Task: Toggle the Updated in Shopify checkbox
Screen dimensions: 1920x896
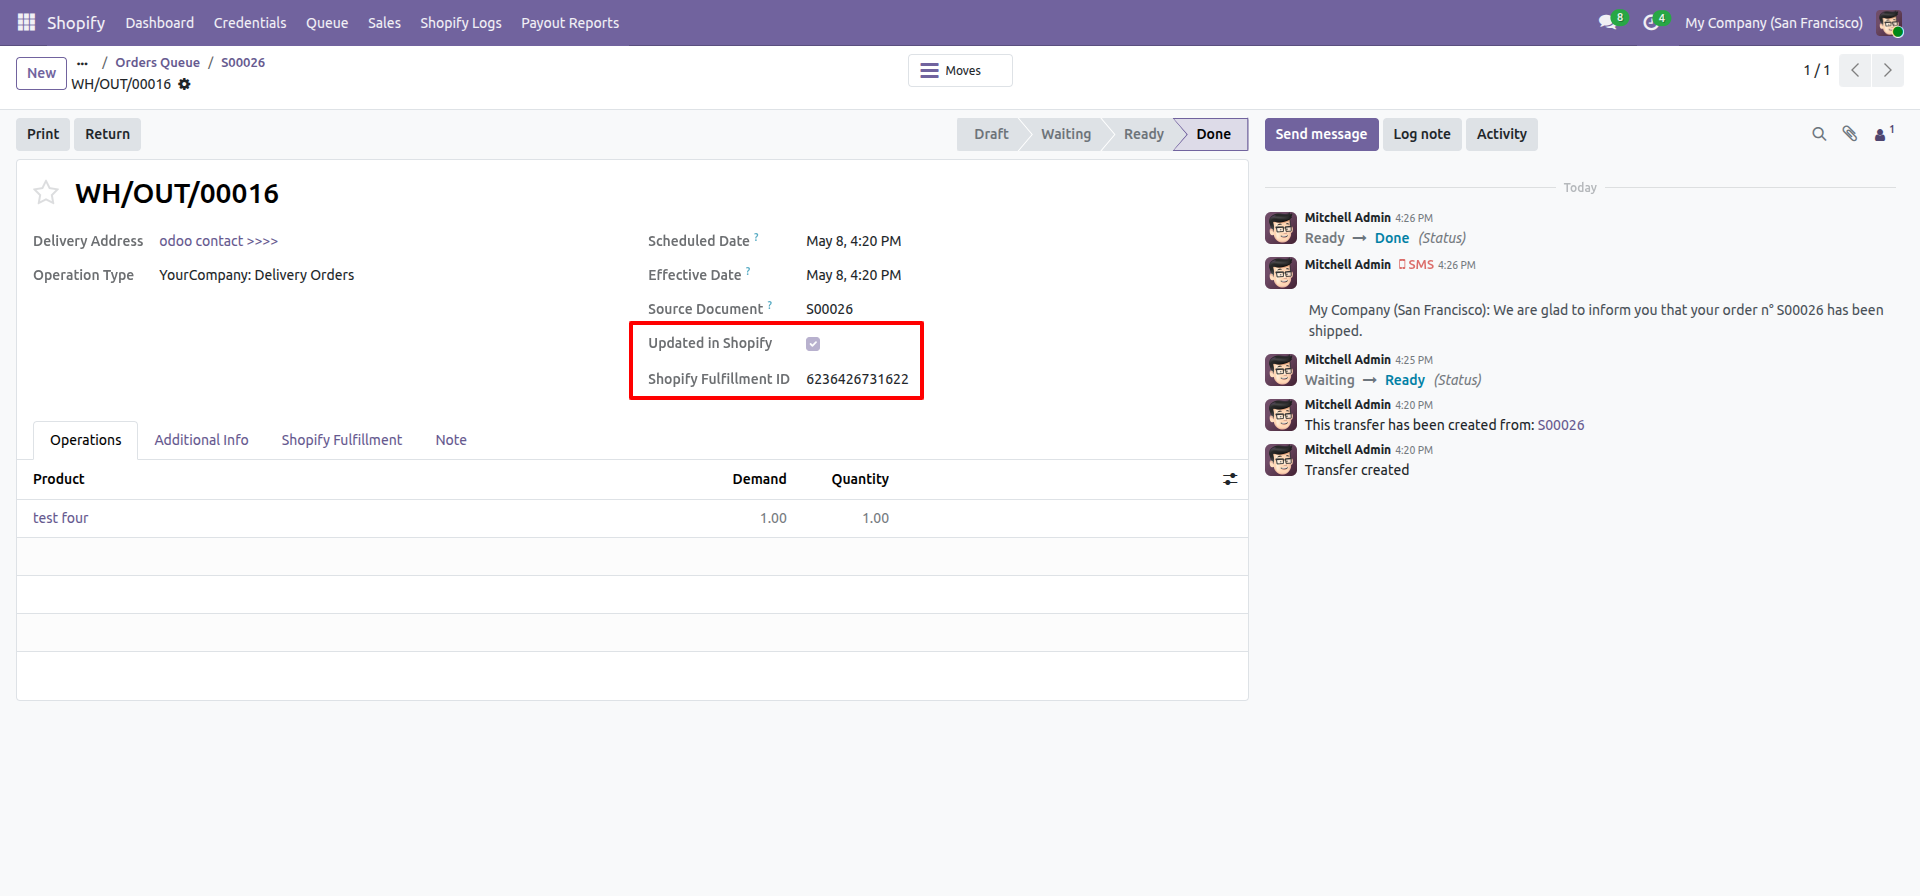Action: 813,344
